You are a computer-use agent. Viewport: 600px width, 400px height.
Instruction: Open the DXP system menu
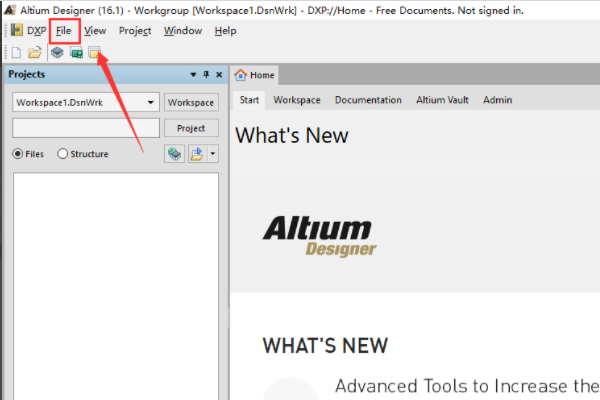pyautogui.click(x=37, y=31)
